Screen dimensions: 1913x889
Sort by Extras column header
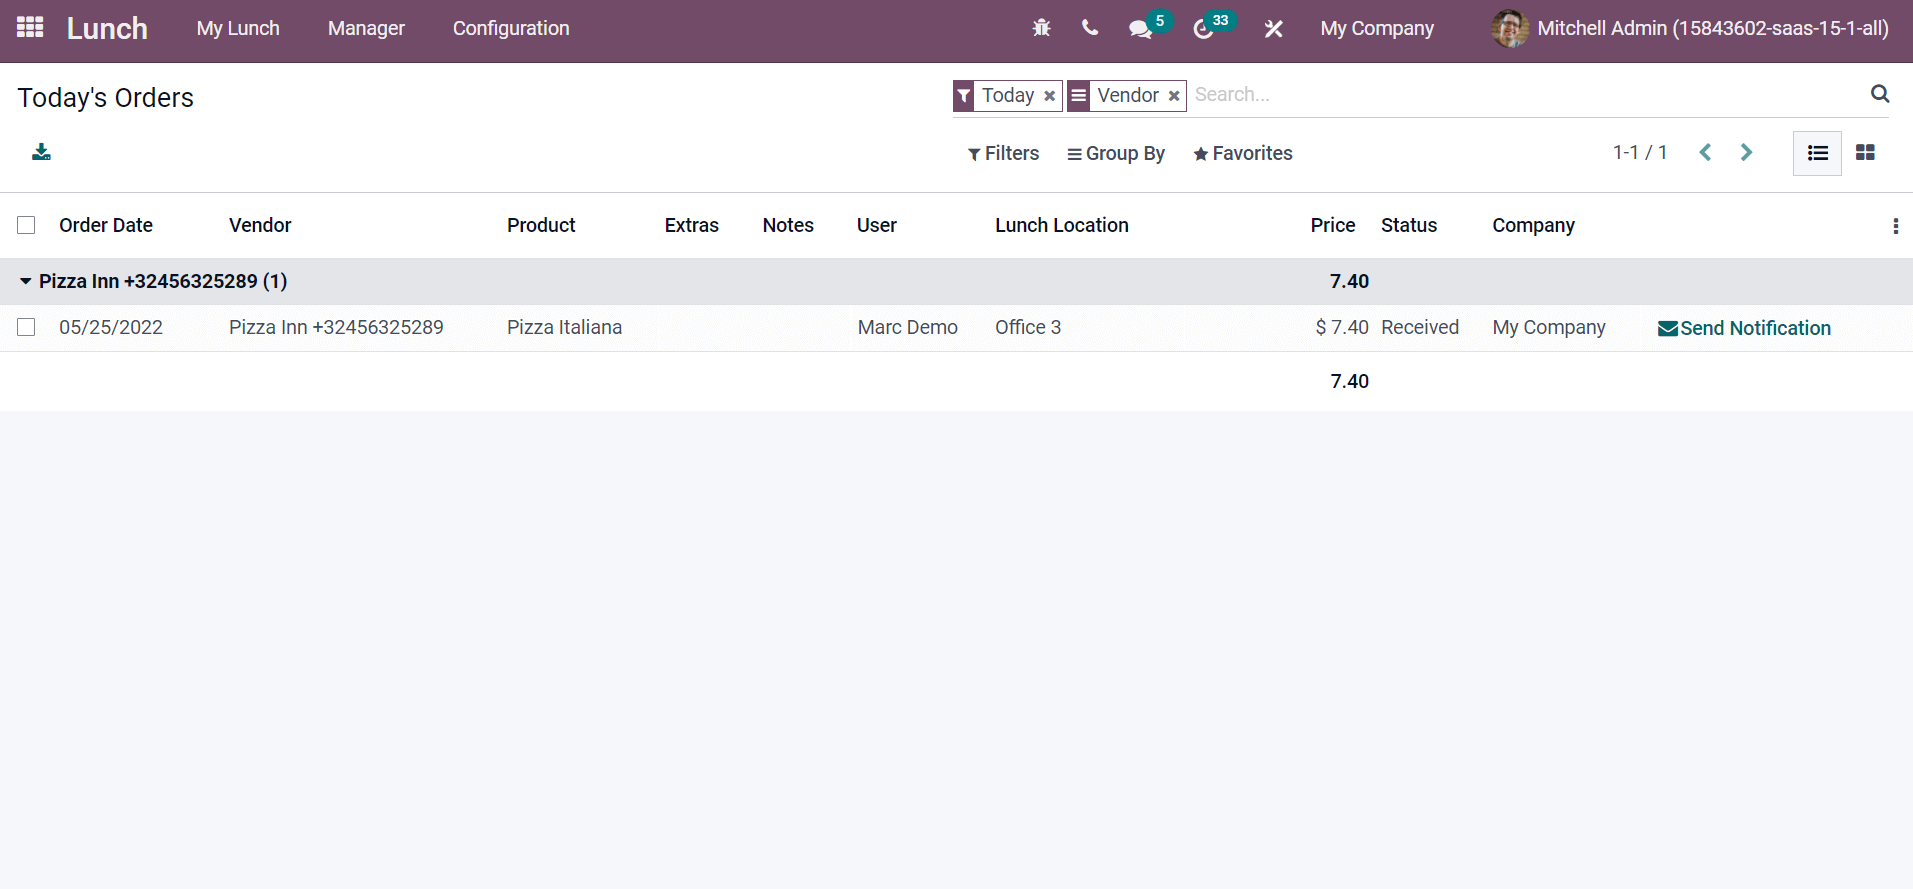coord(692,225)
